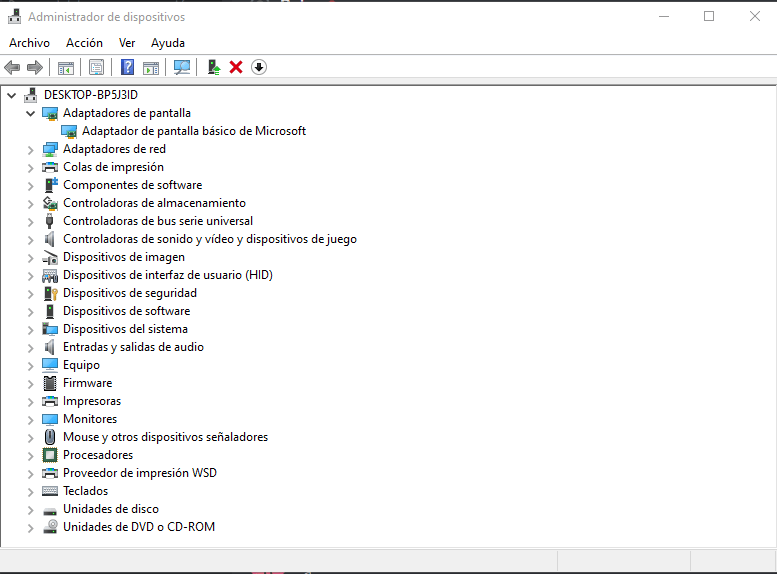Expand Dispositivos de interfaz de usuario (HID)
This screenshot has width=777, height=574.
pyautogui.click(x=30, y=276)
